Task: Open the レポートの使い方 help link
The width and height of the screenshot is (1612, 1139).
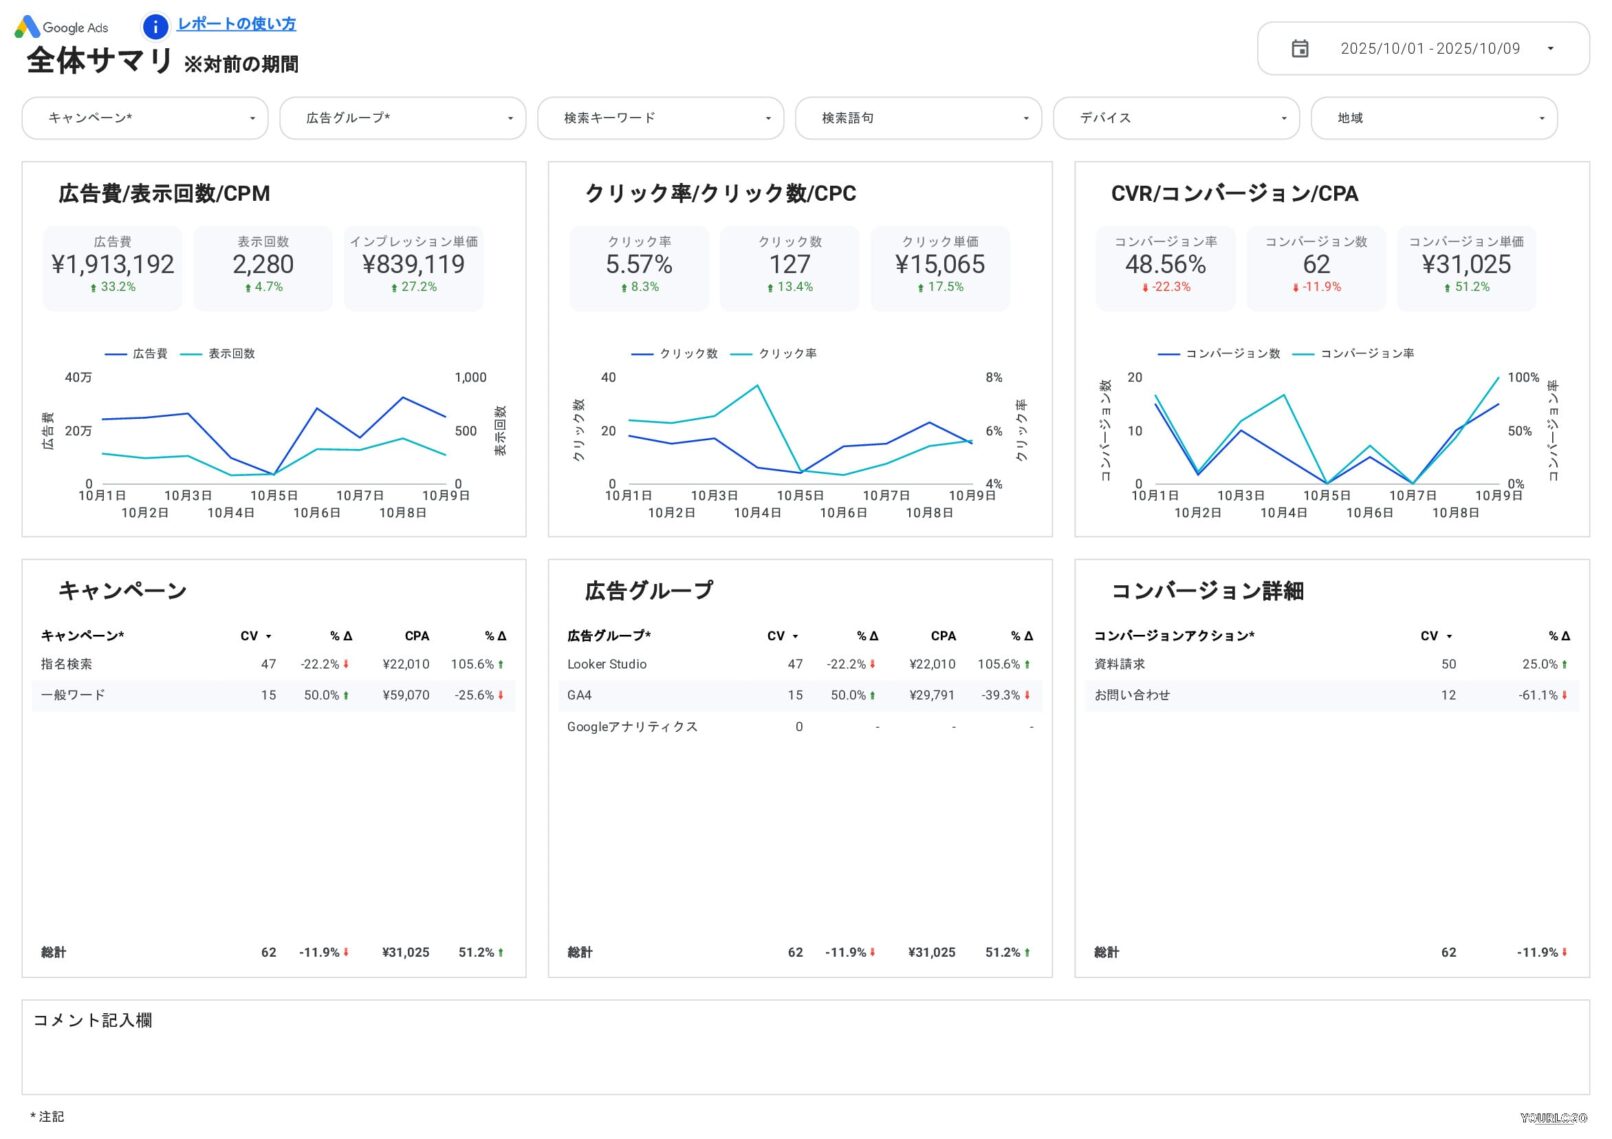Action: [235, 24]
